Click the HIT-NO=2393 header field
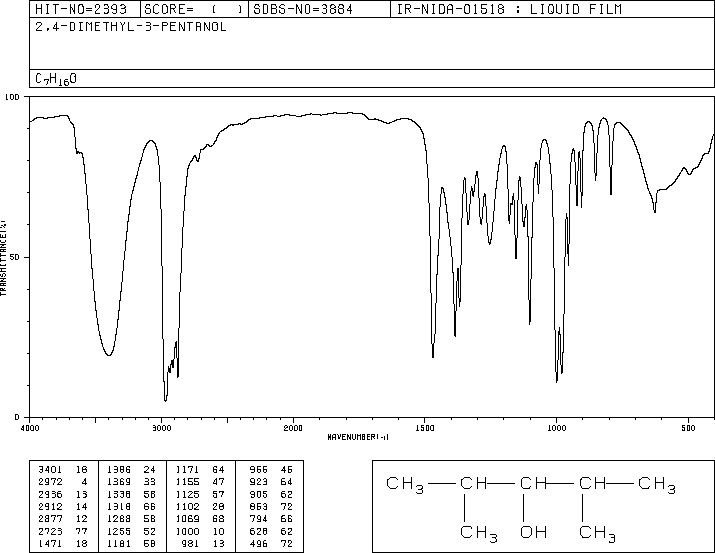715x553 pixels. click(81, 9)
